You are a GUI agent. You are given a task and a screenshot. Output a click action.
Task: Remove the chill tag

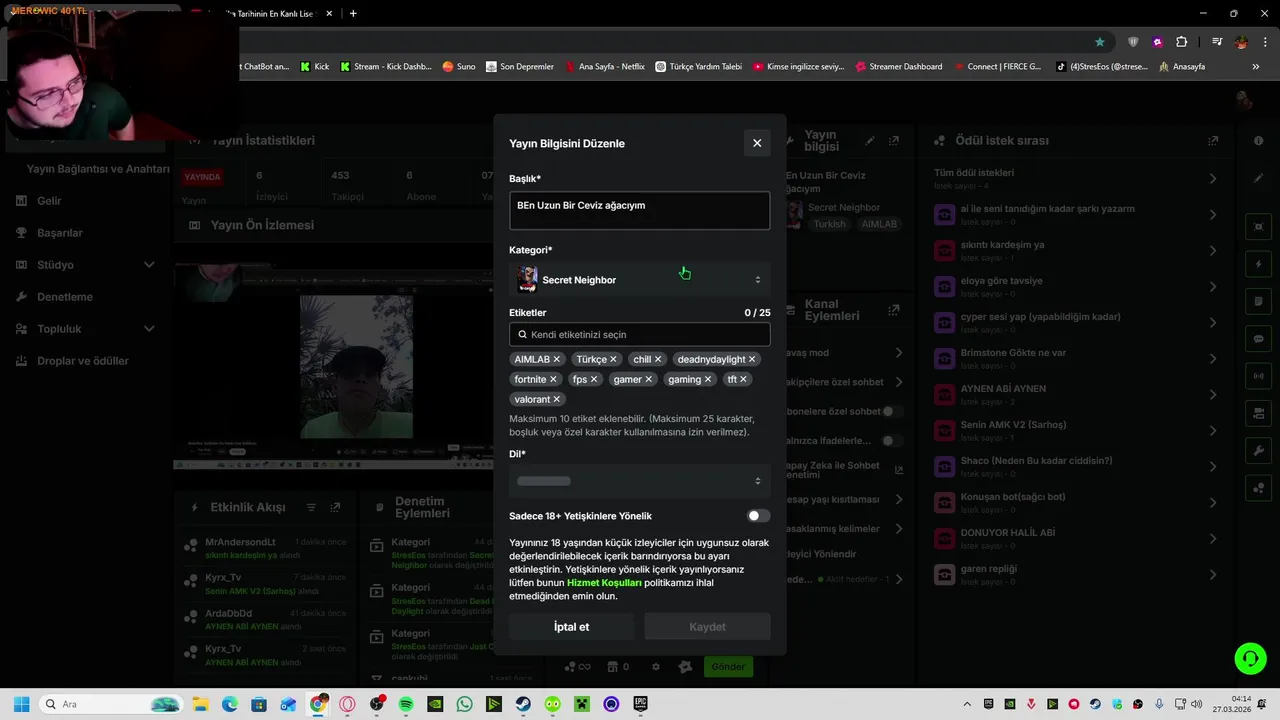658,359
